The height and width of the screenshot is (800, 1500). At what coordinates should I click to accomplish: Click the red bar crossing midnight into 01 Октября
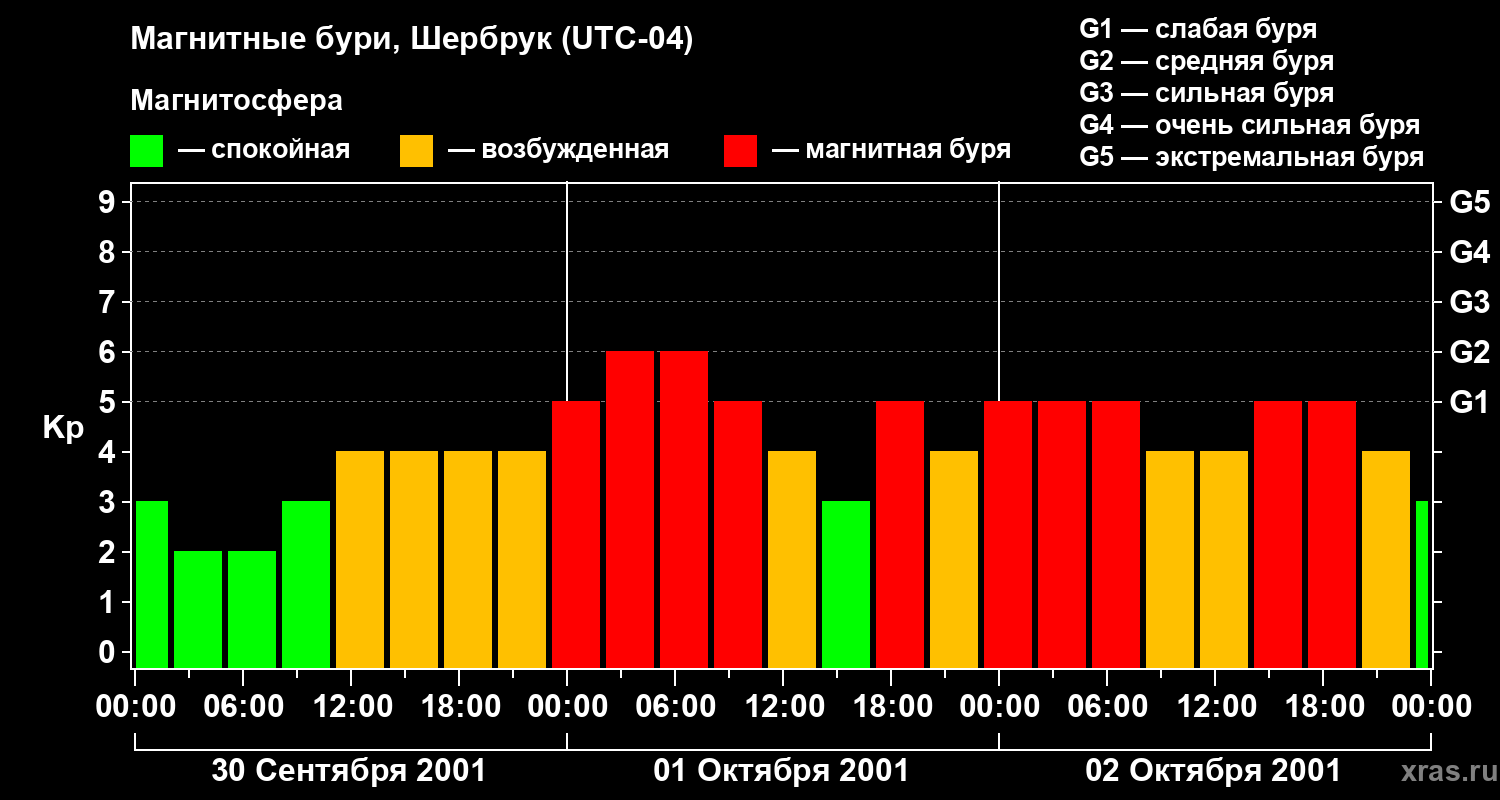pos(576,535)
